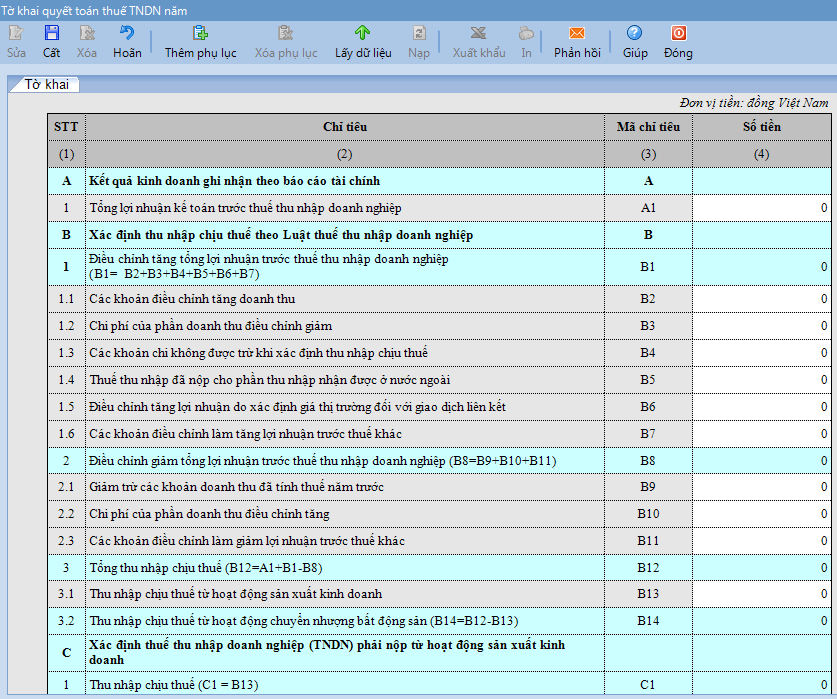Click section header 'Xác định thu nhập chịu thuế'
This screenshot has width=837, height=699.
[281, 235]
